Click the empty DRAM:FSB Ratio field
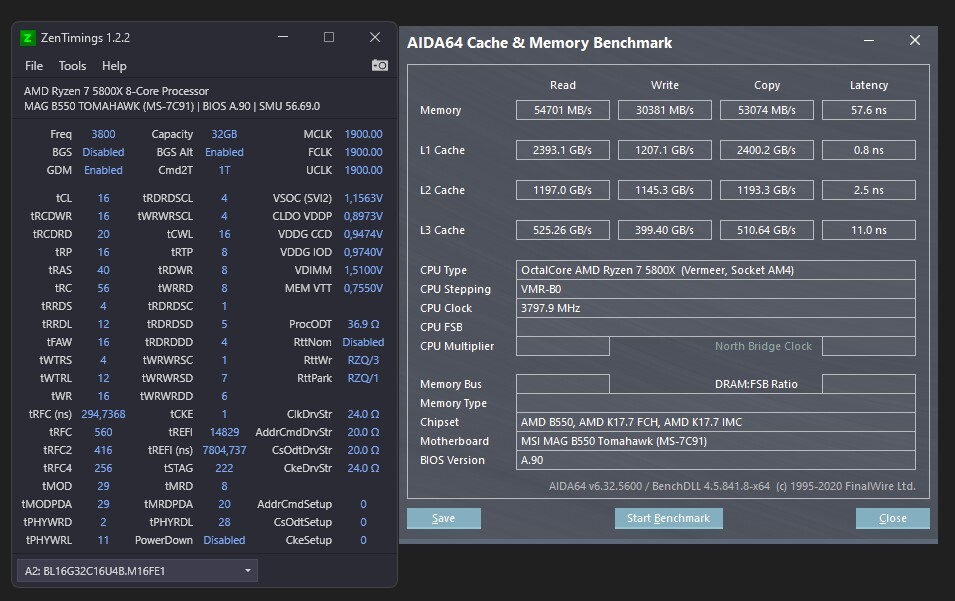 [868, 384]
